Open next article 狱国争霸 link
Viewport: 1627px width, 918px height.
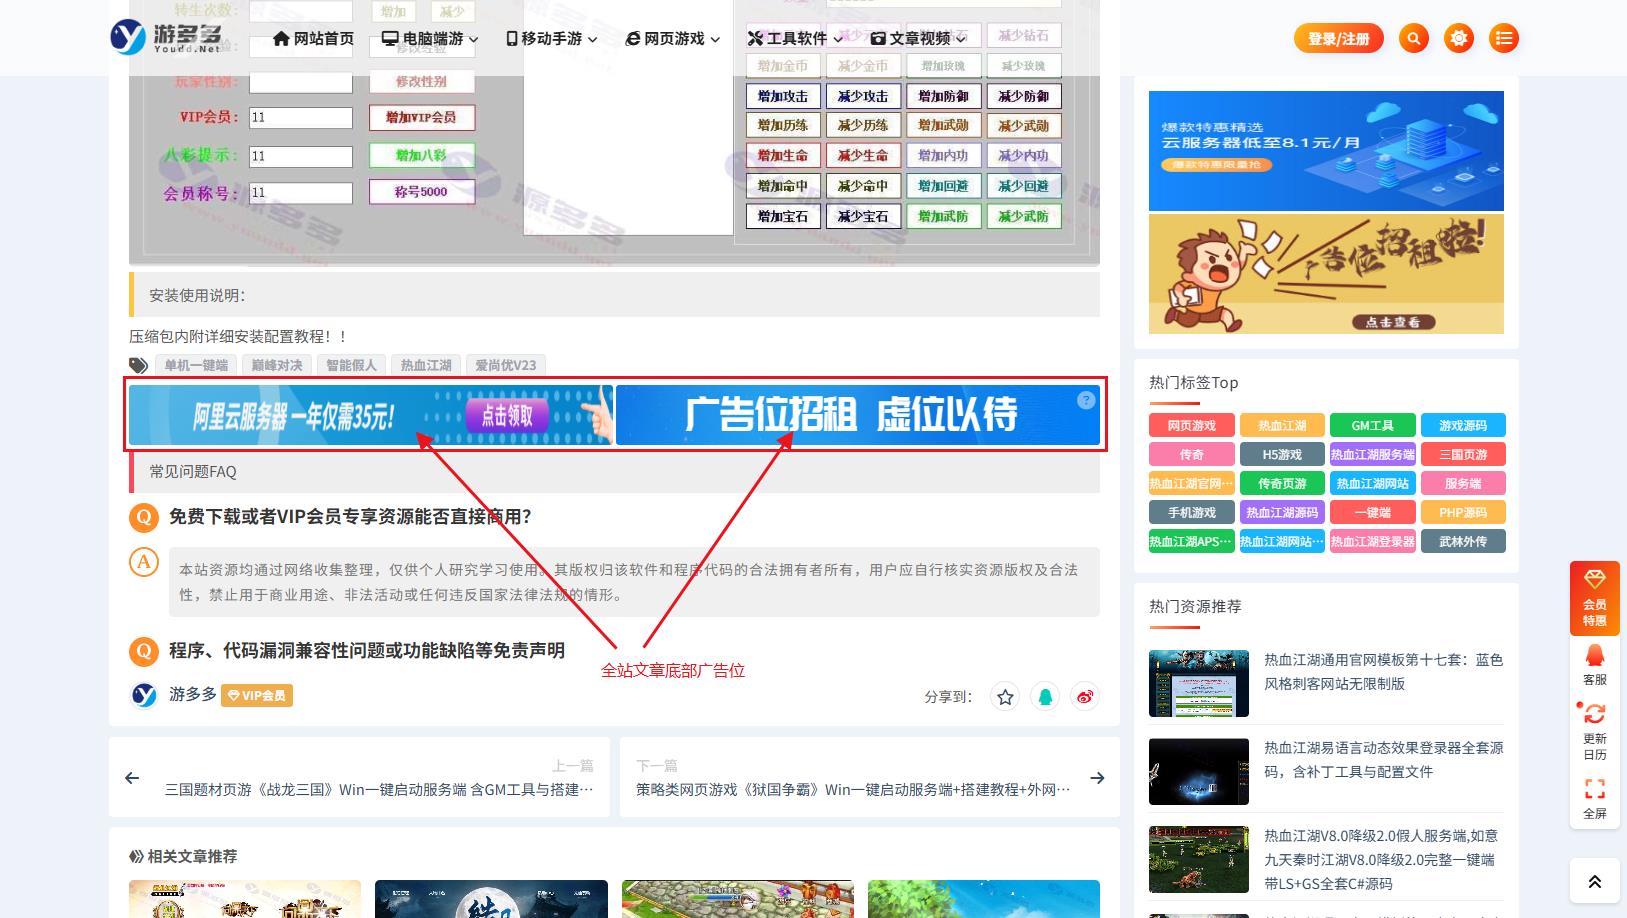pyautogui.click(x=853, y=790)
